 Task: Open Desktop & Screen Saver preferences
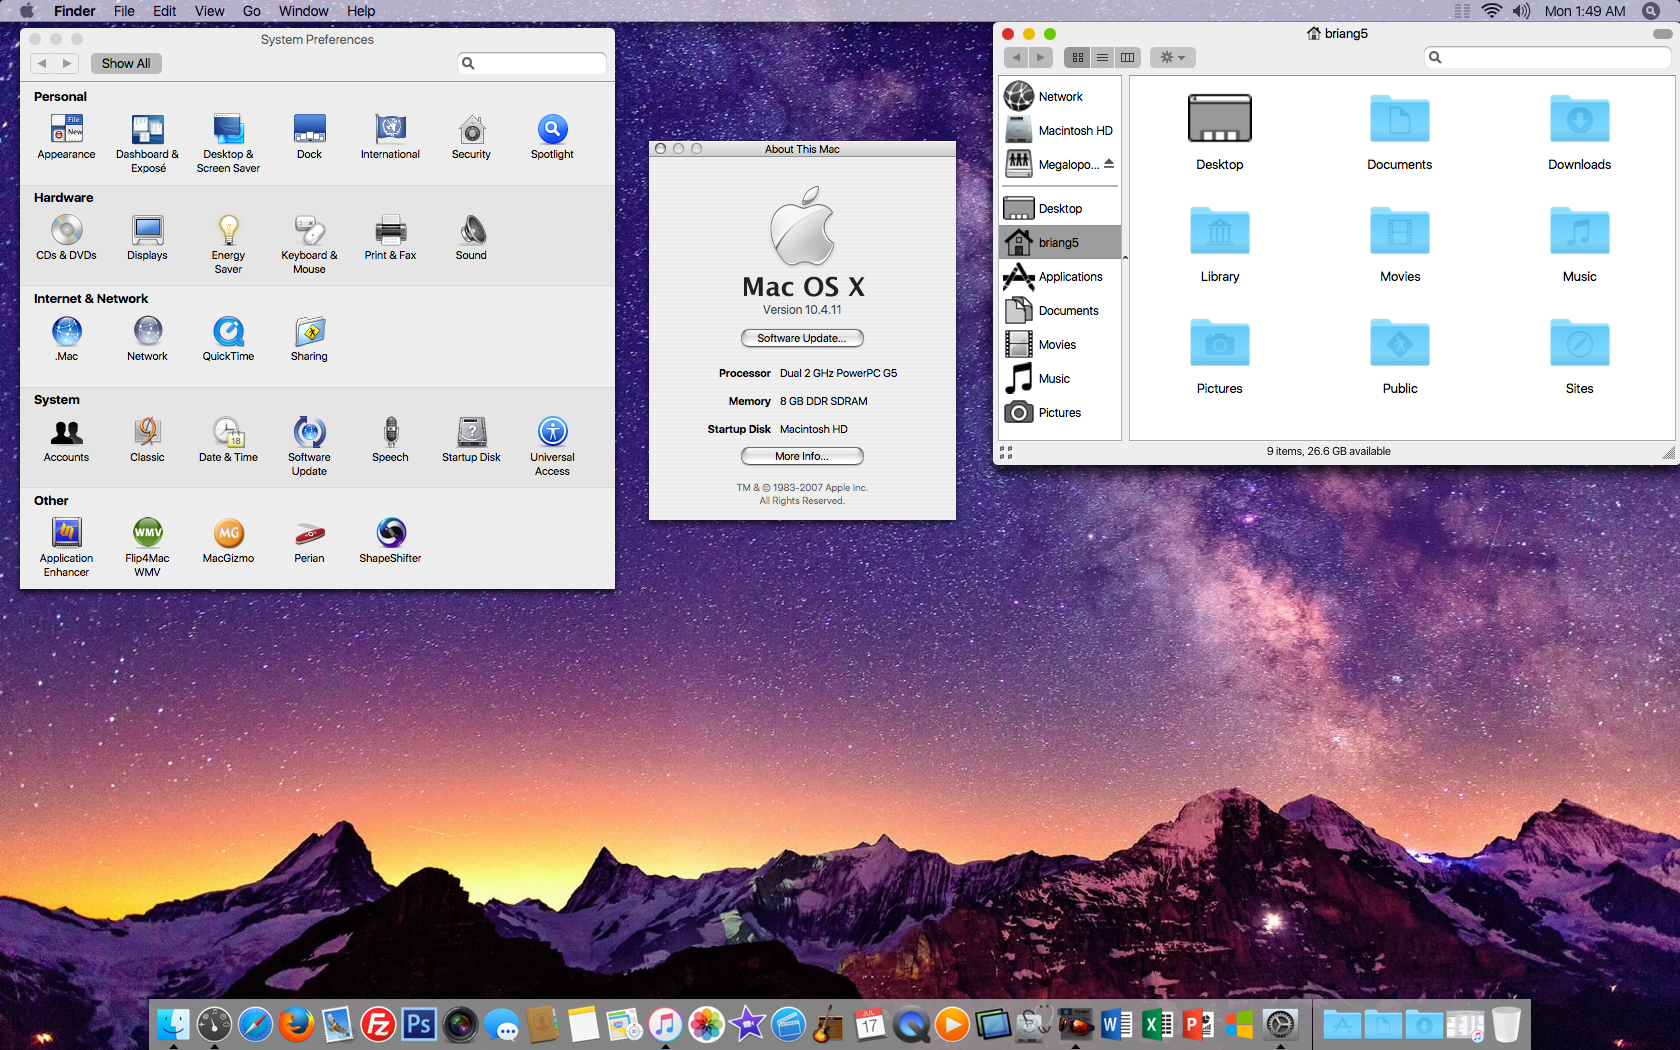(x=228, y=144)
